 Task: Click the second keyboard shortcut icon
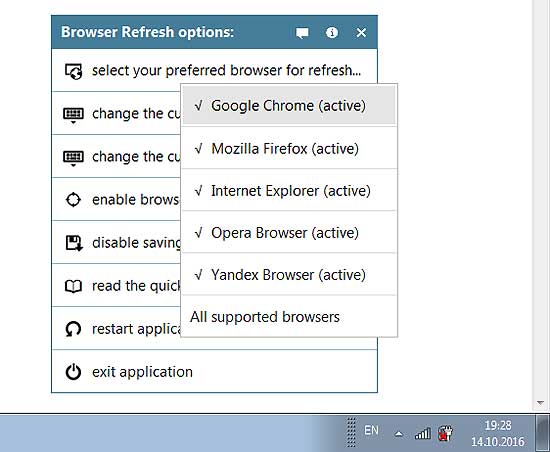point(73,158)
